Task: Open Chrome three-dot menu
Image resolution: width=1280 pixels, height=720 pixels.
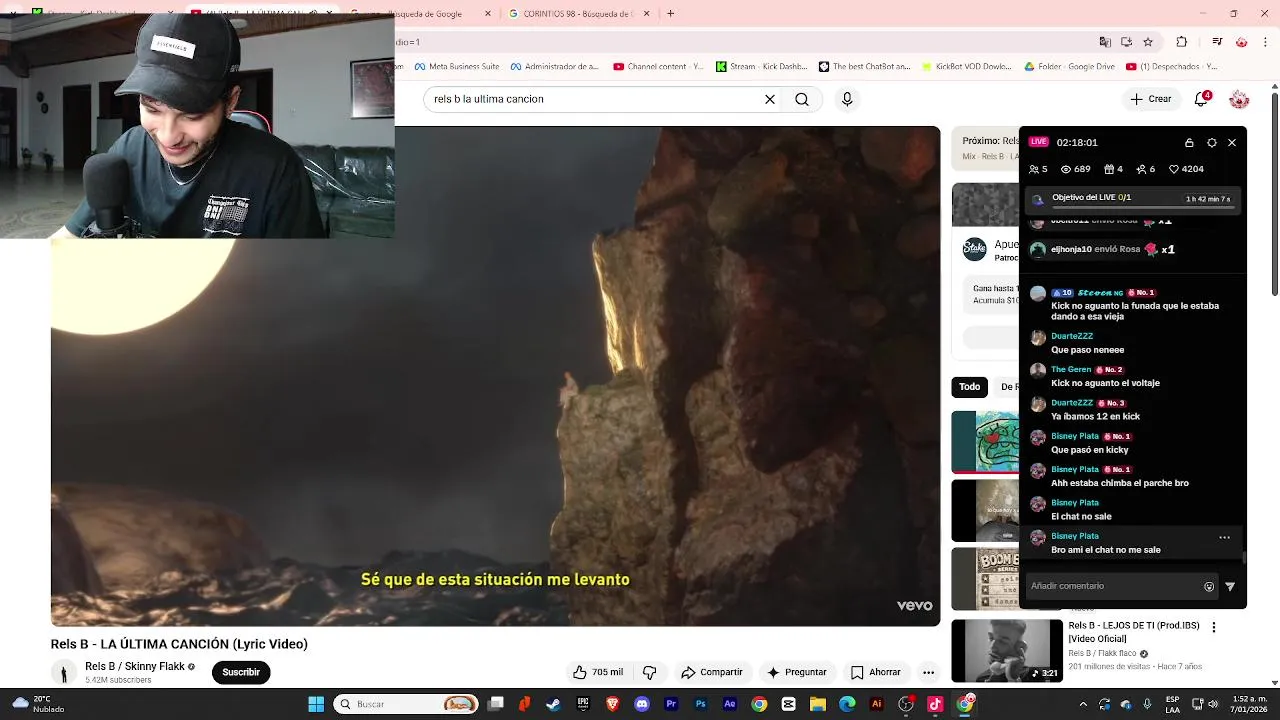Action: click(1265, 42)
